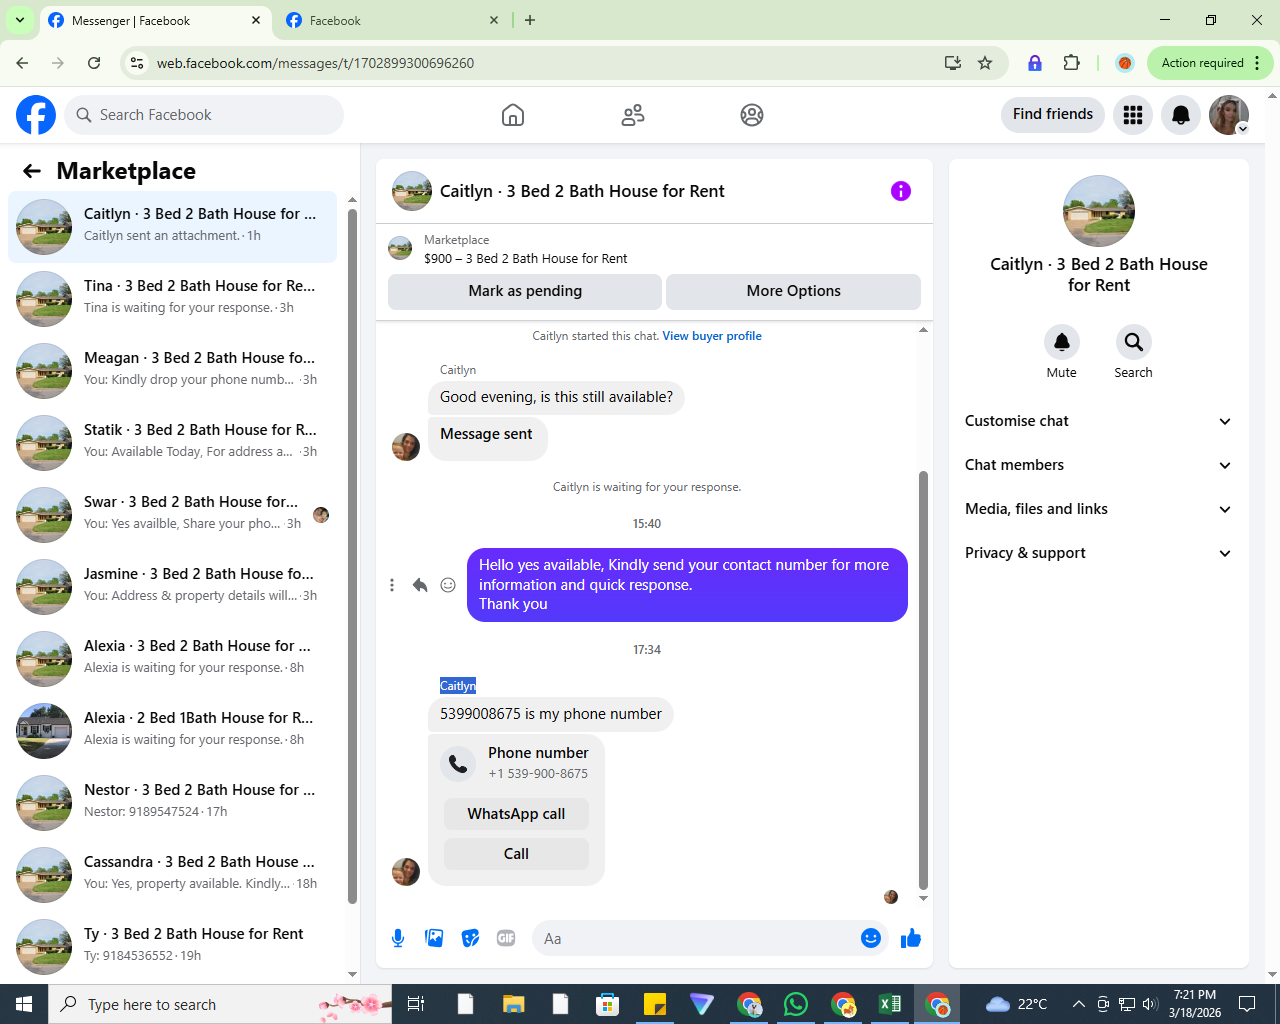Click the Windows taskbar search box
Screen dimensions: 1280x1024
click(x=220, y=1004)
